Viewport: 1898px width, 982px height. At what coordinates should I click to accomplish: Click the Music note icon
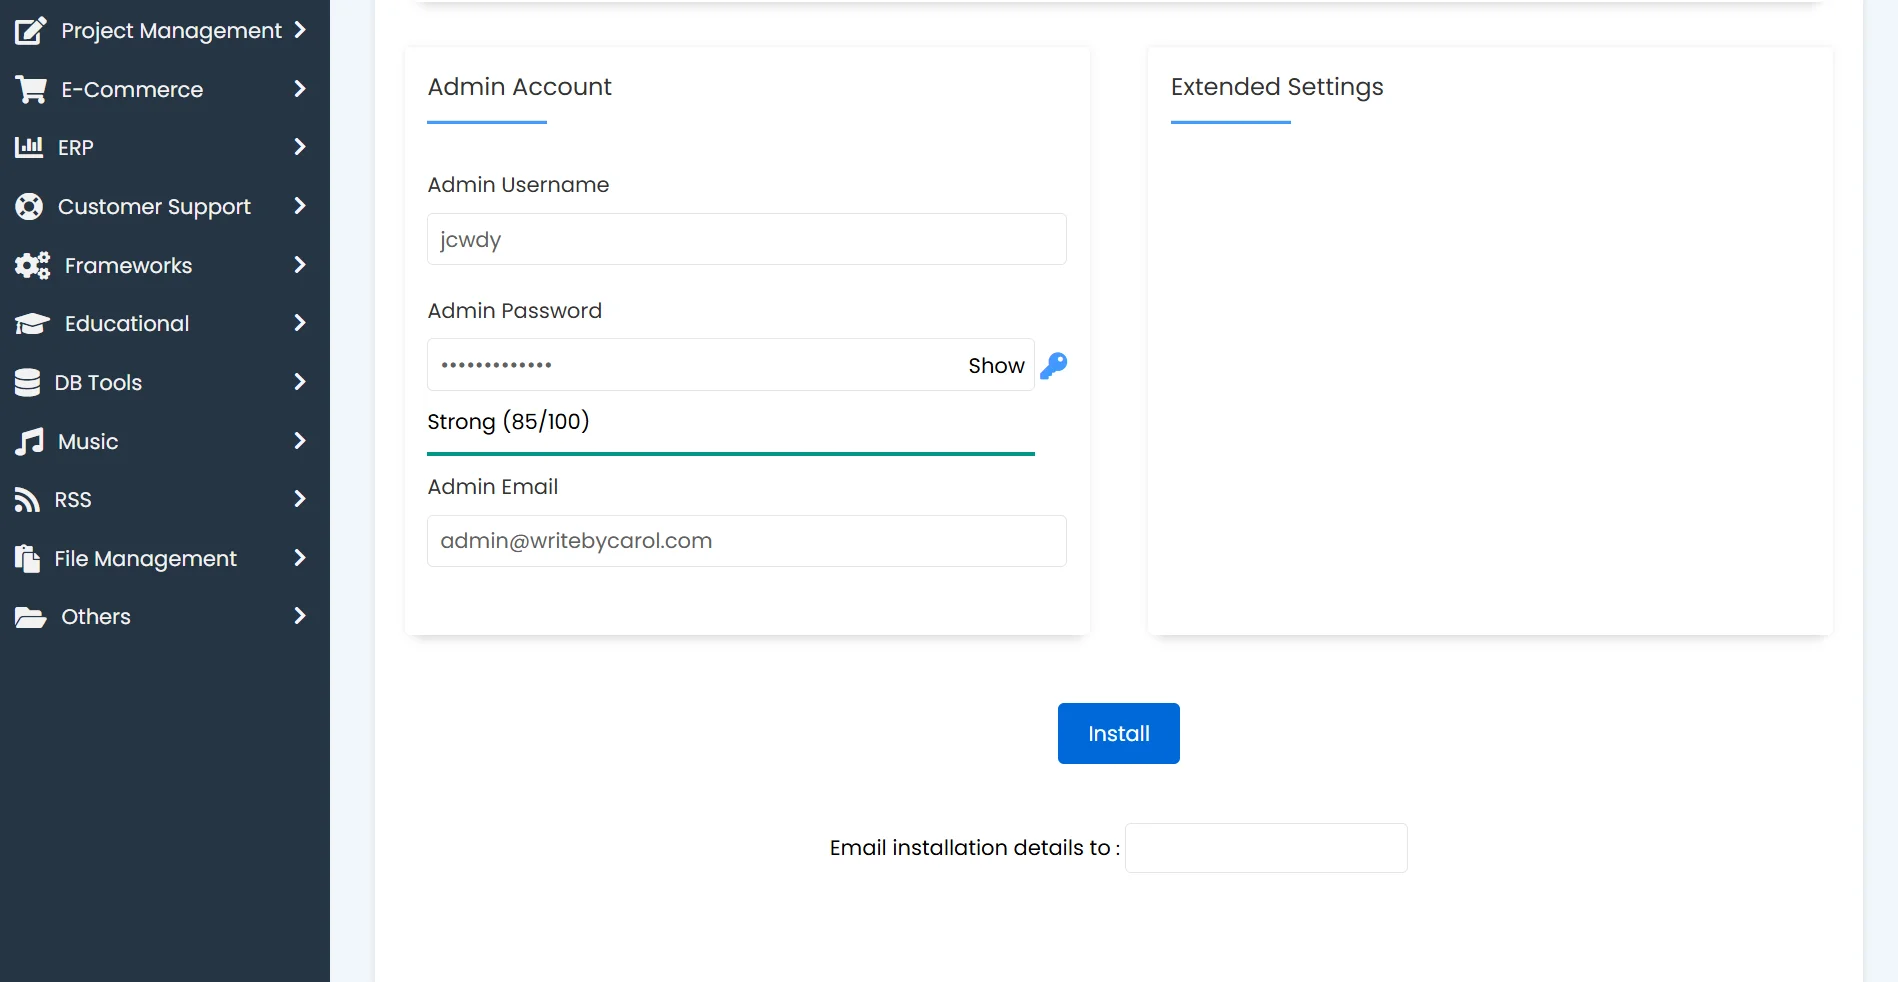point(30,442)
